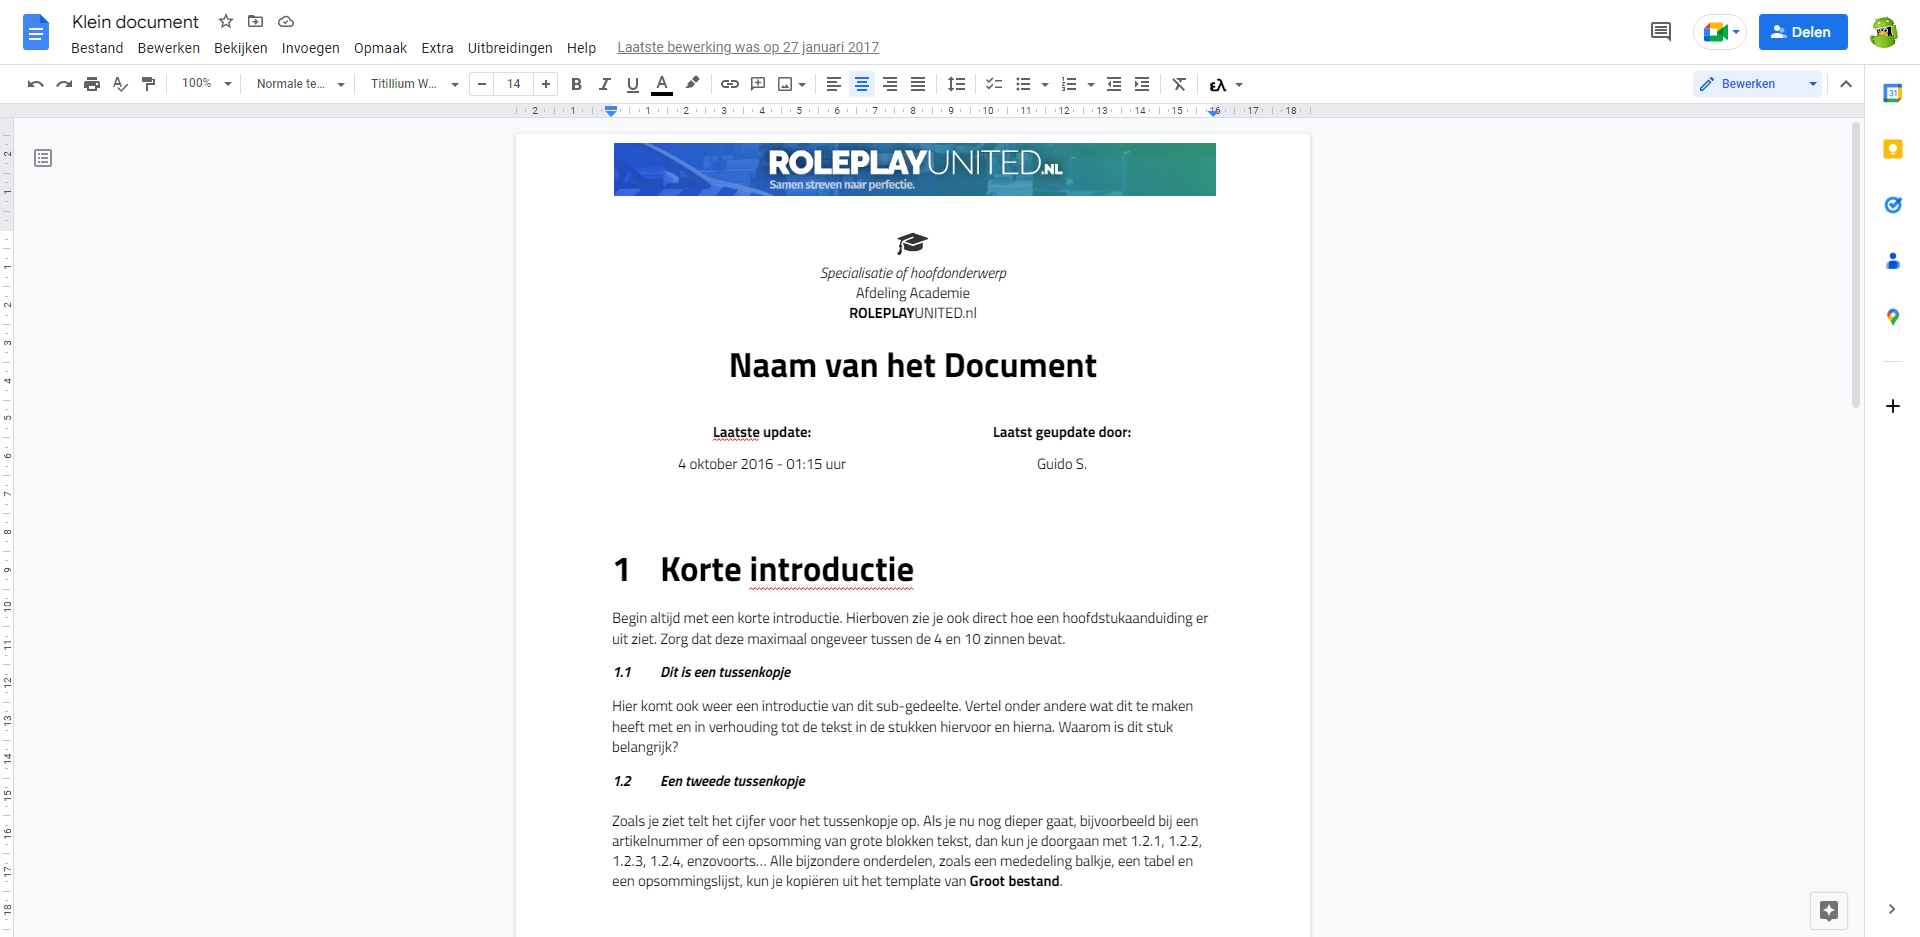Viewport: 1920px width, 937px height.
Task: Click the insert link icon
Action: point(730,84)
